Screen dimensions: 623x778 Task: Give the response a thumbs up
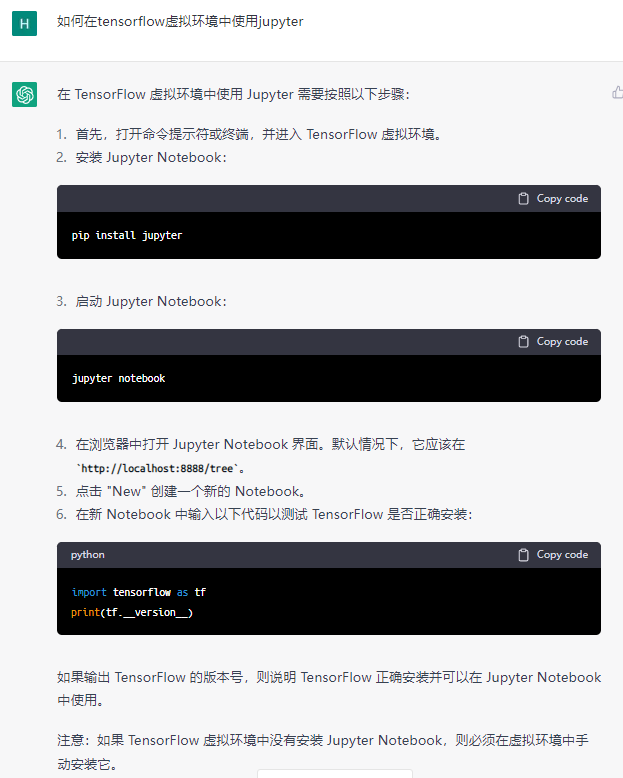click(x=618, y=93)
